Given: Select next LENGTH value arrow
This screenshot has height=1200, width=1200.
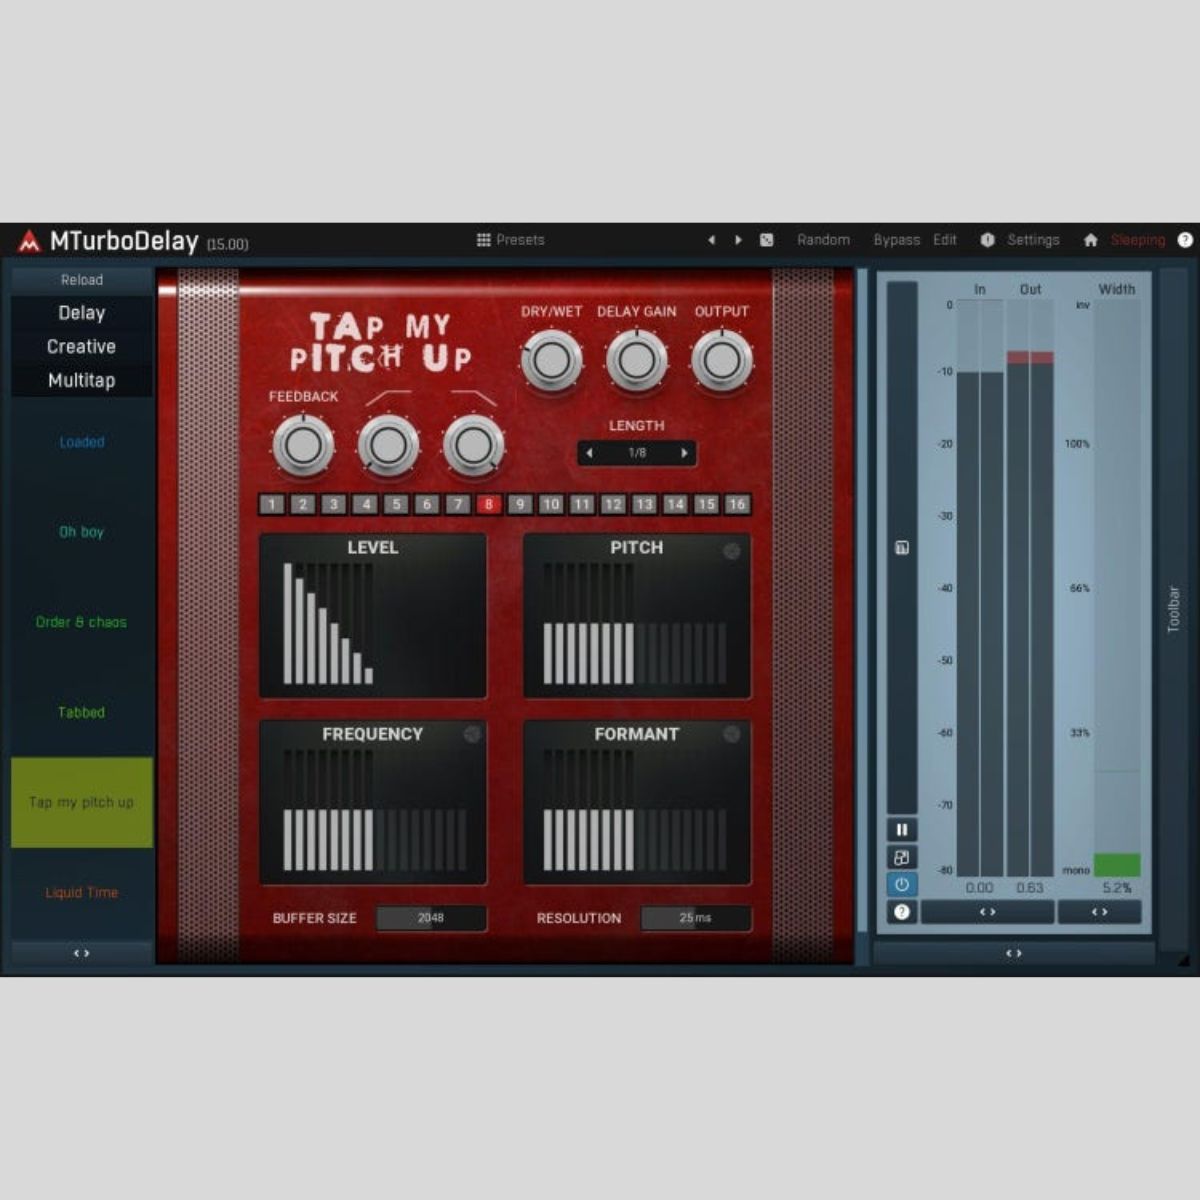Looking at the screenshot, I should 684,453.
